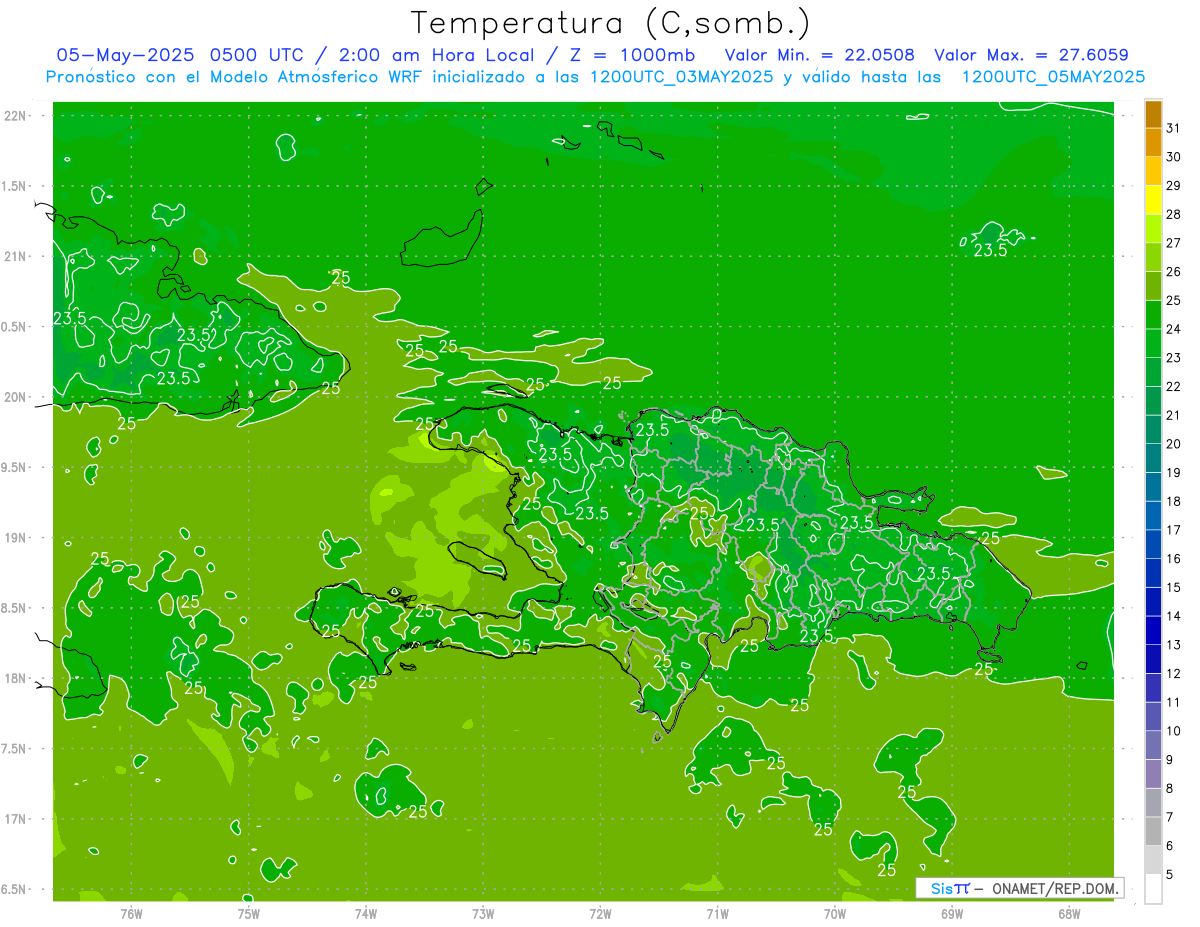Click color bar label '12'

click(1173, 674)
